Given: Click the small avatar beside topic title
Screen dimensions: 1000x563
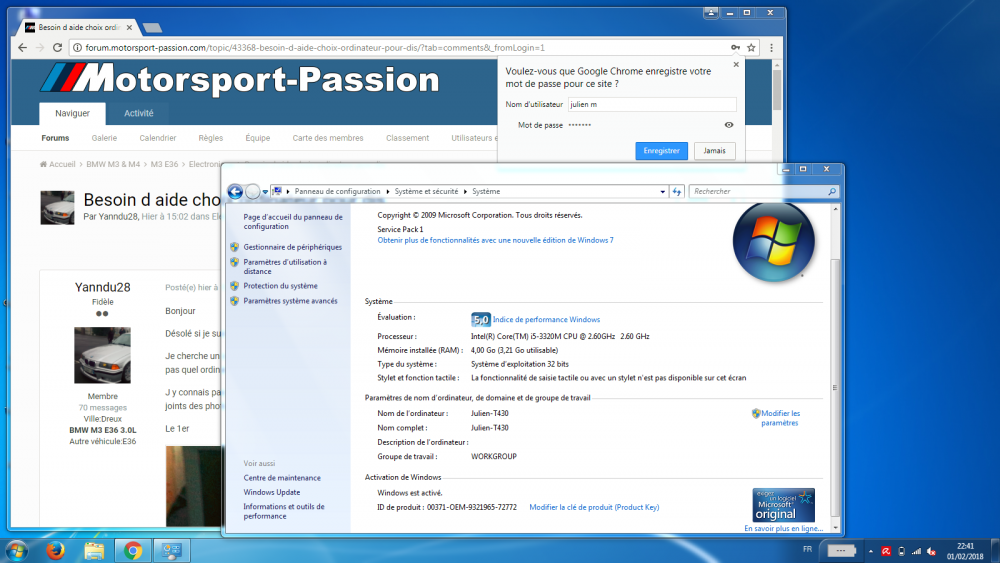Looking at the screenshot, I should click(x=57, y=208).
